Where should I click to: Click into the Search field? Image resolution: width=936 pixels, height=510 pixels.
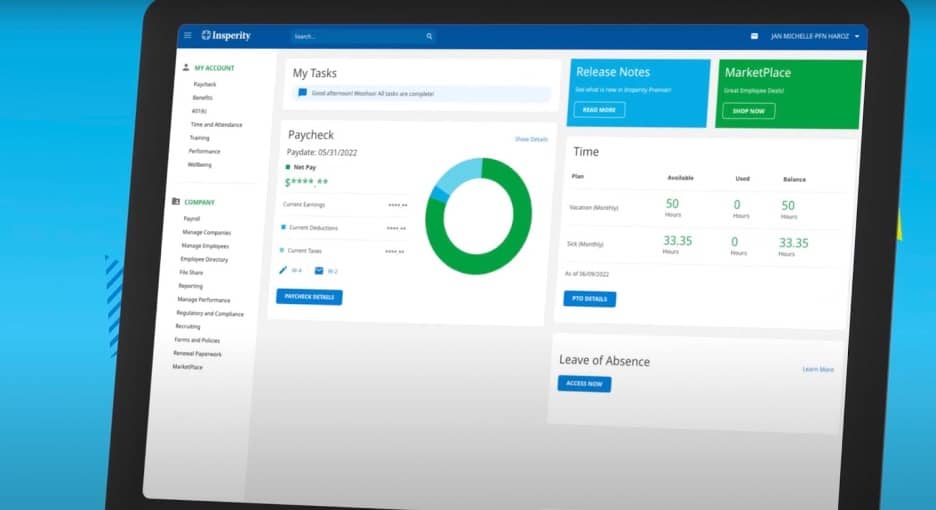[355, 36]
